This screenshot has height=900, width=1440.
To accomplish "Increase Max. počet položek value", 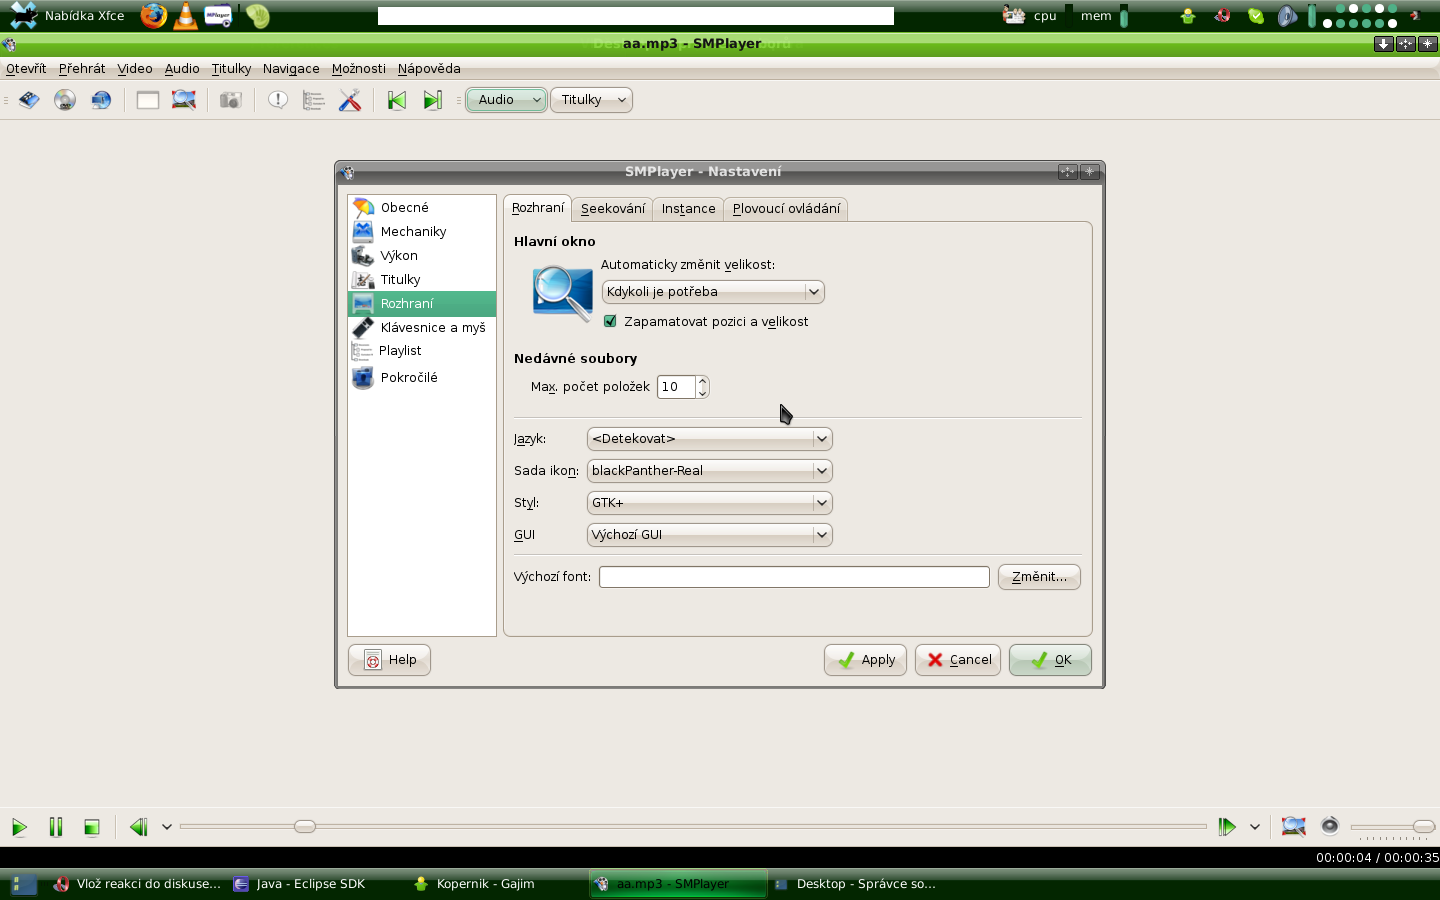I will point(703,381).
